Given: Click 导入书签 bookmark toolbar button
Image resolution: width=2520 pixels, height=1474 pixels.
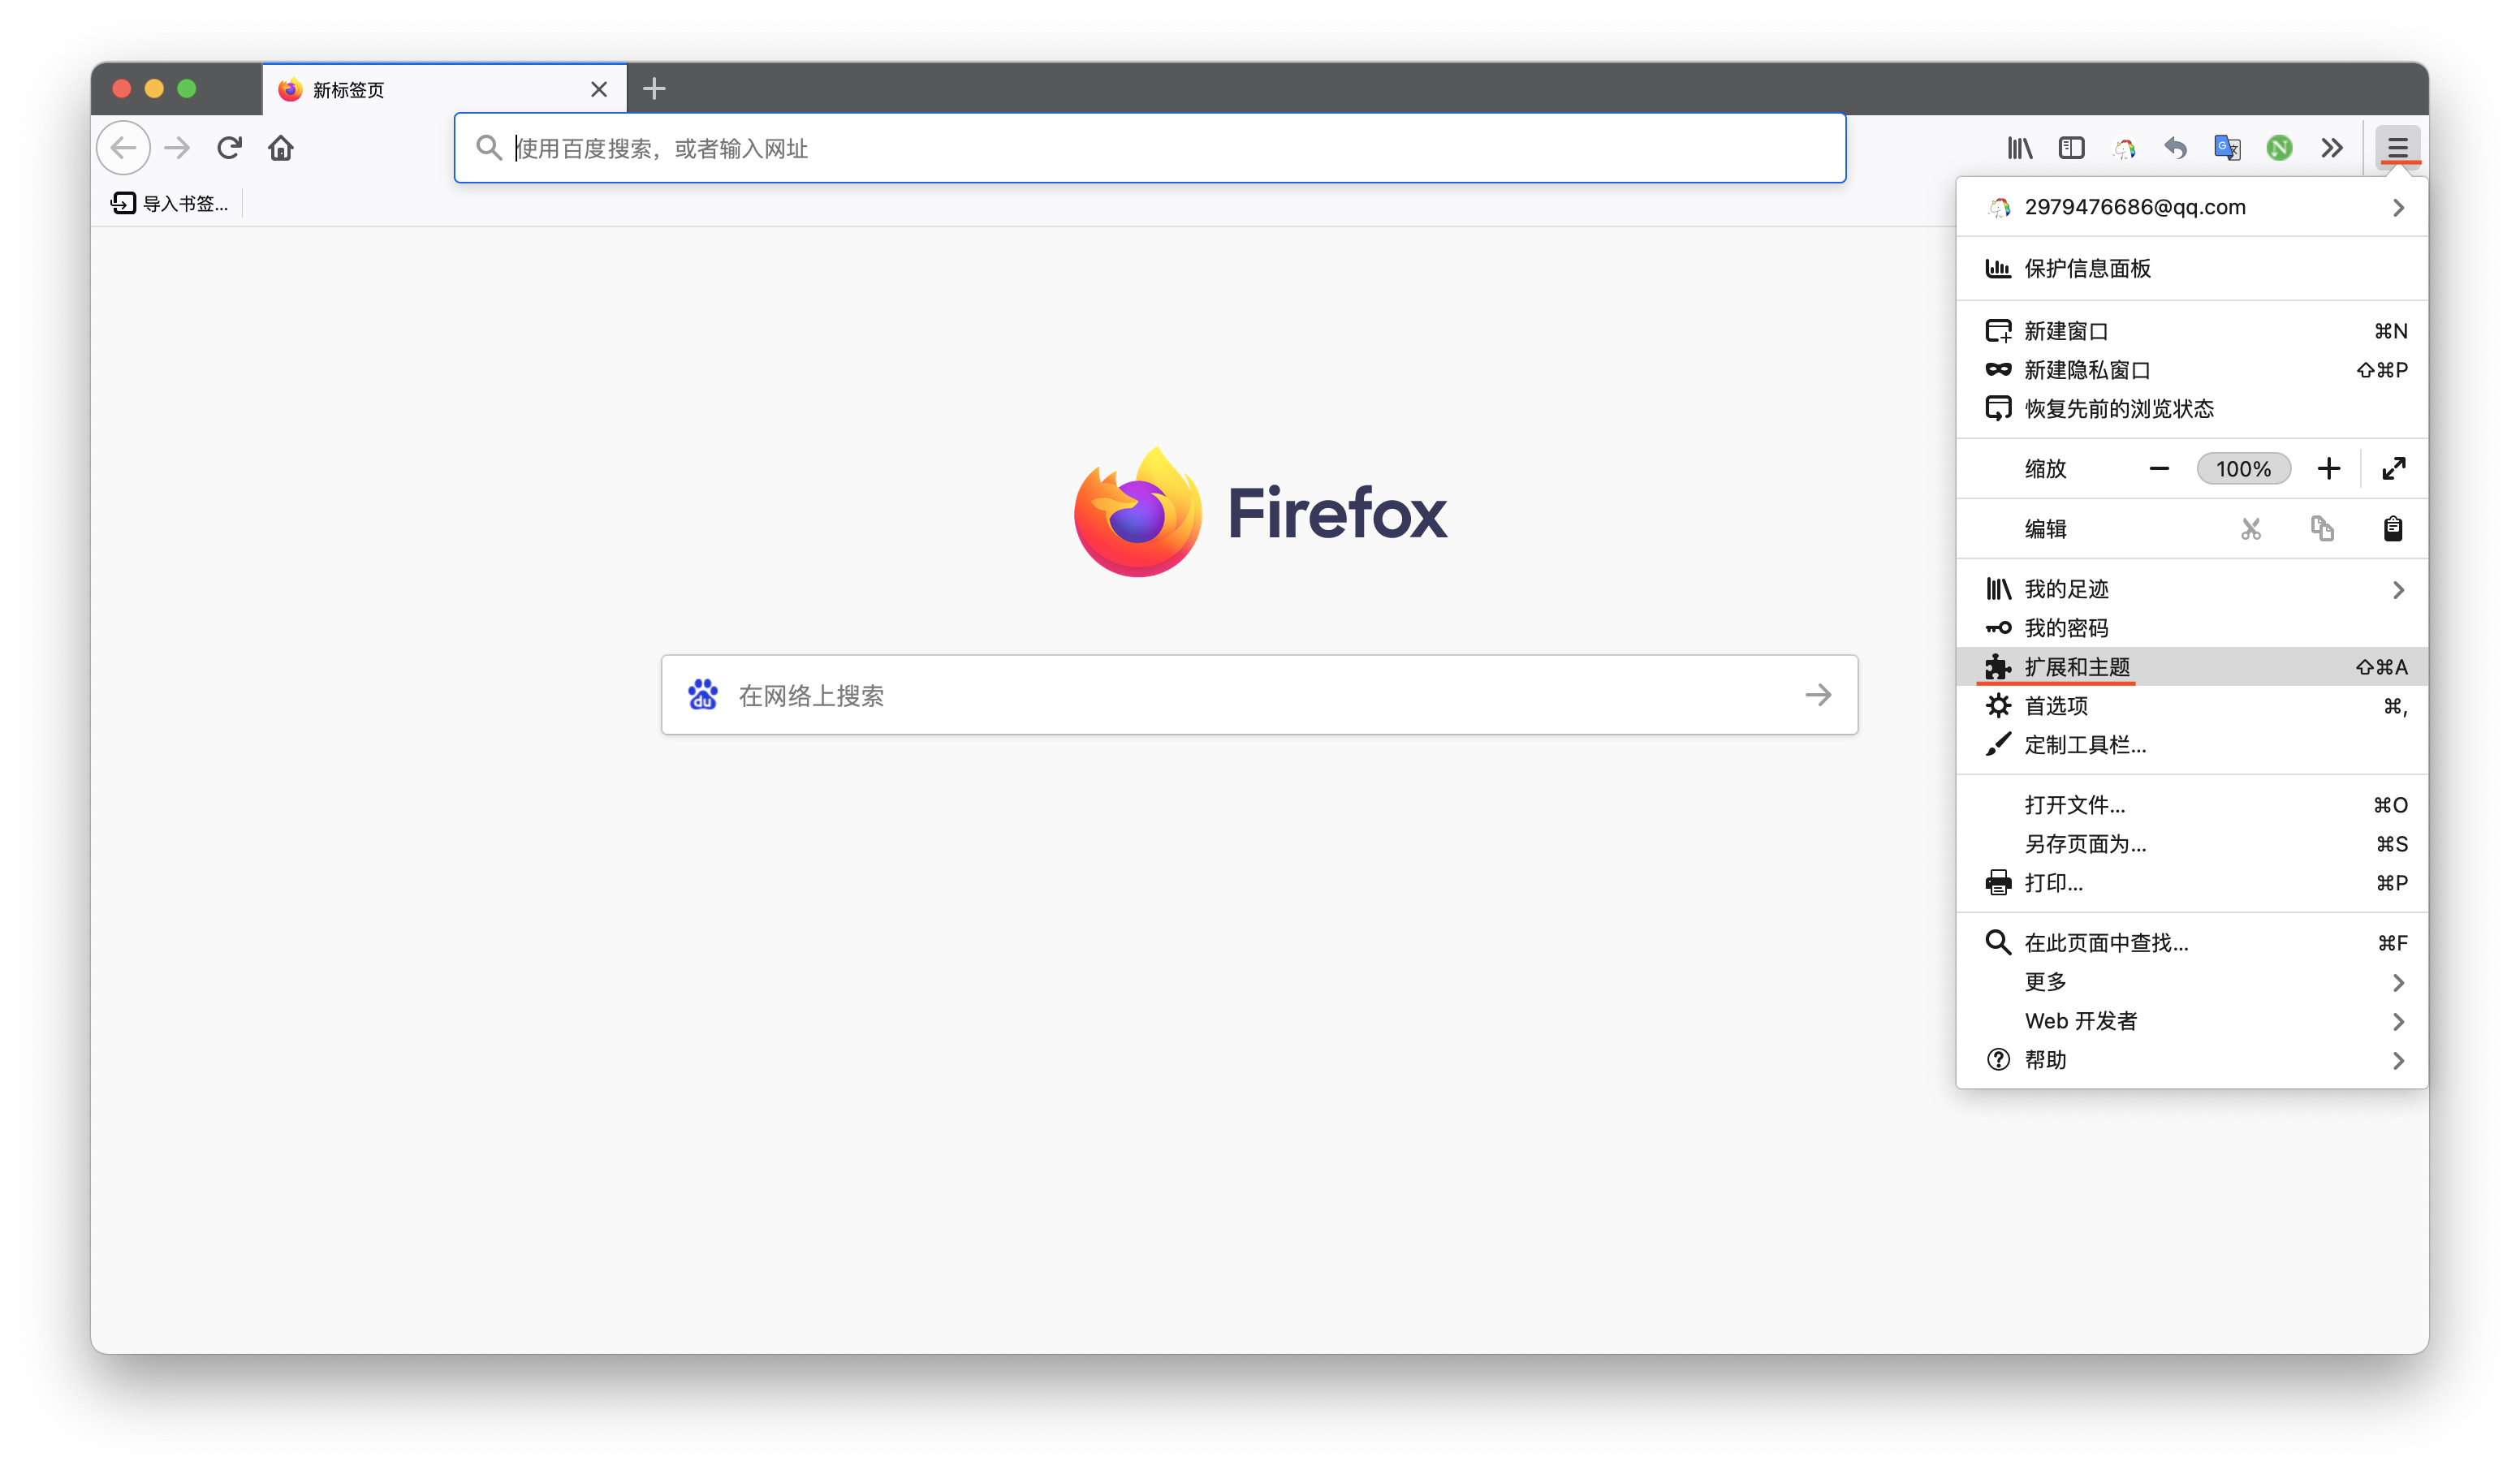Looking at the screenshot, I should (x=170, y=204).
